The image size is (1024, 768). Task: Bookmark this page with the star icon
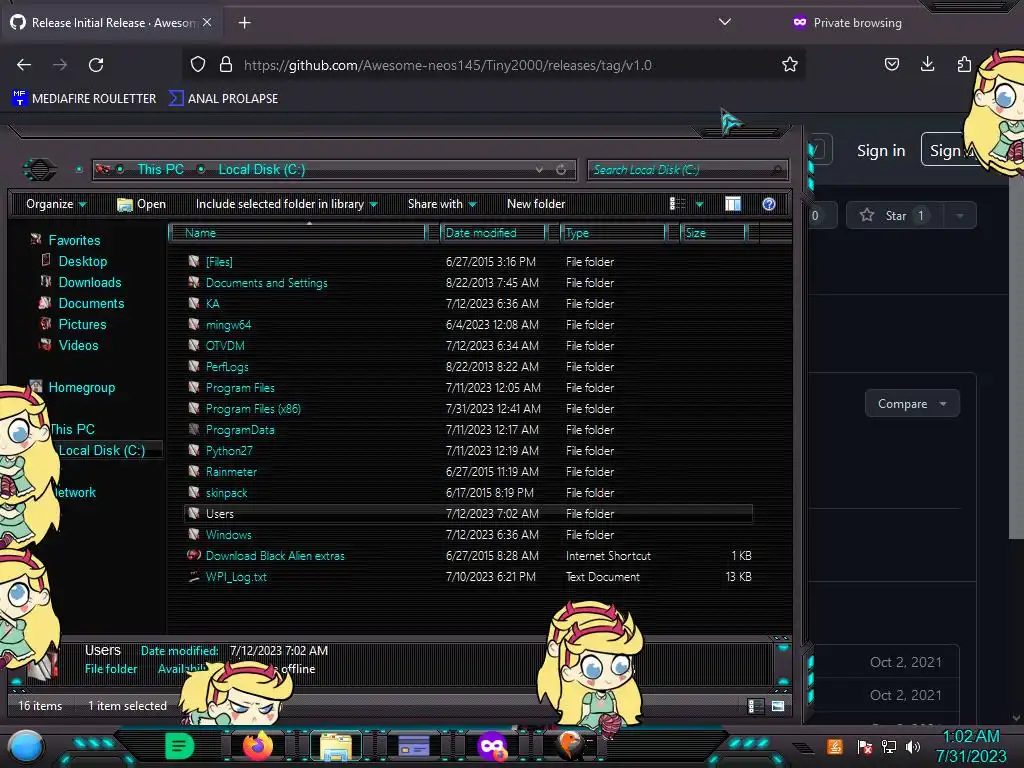coord(790,64)
